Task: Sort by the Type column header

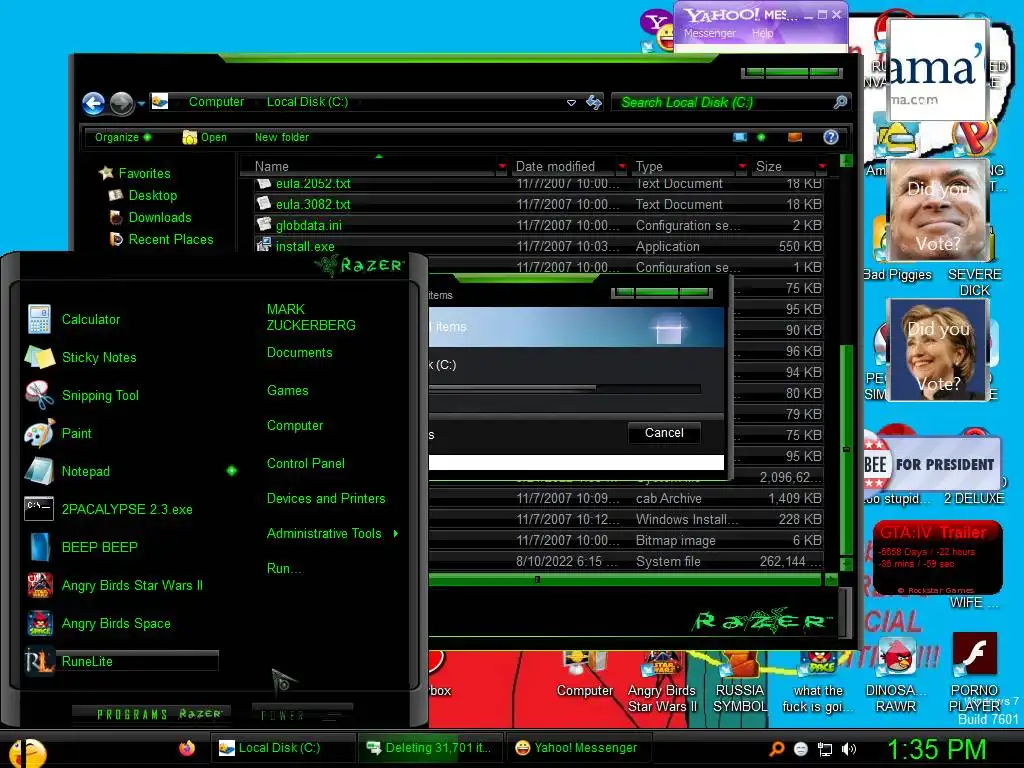Action: point(684,167)
